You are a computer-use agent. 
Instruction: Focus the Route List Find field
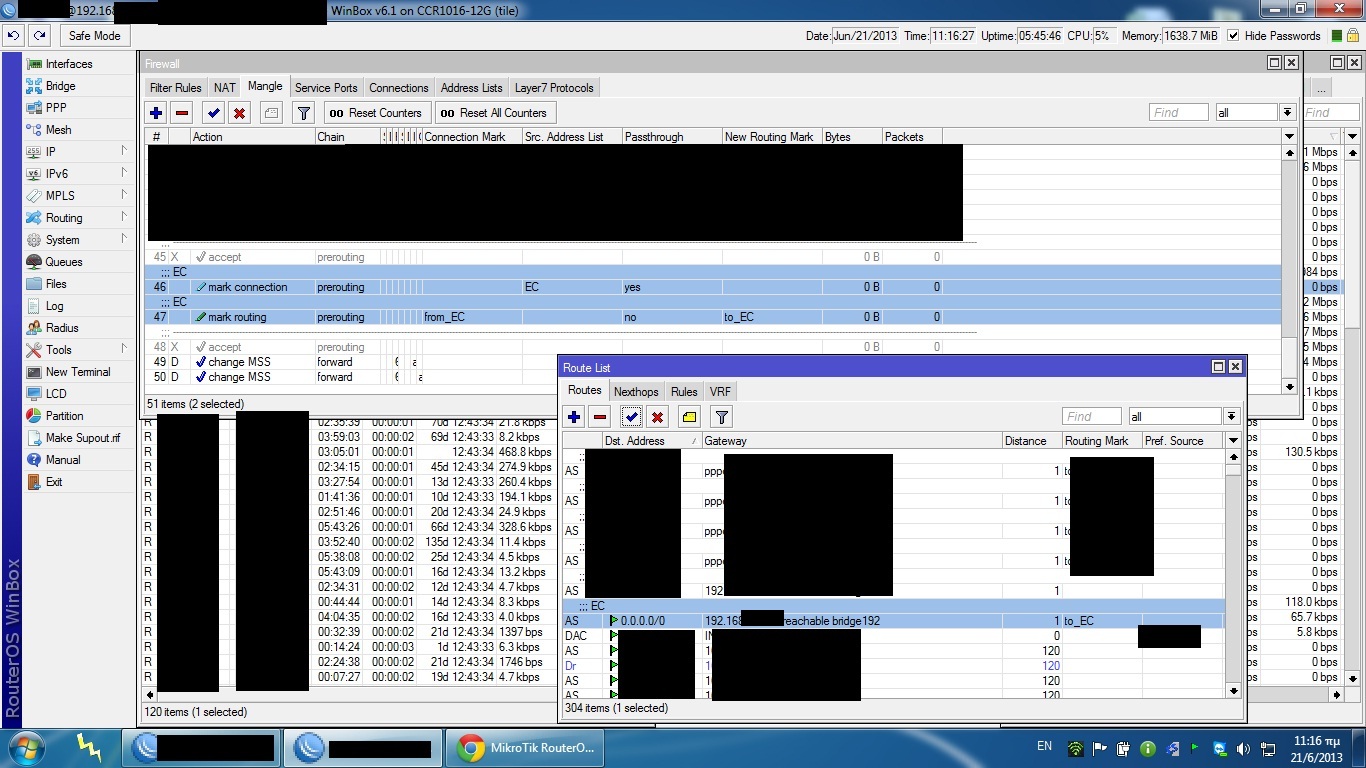[1092, 416]
